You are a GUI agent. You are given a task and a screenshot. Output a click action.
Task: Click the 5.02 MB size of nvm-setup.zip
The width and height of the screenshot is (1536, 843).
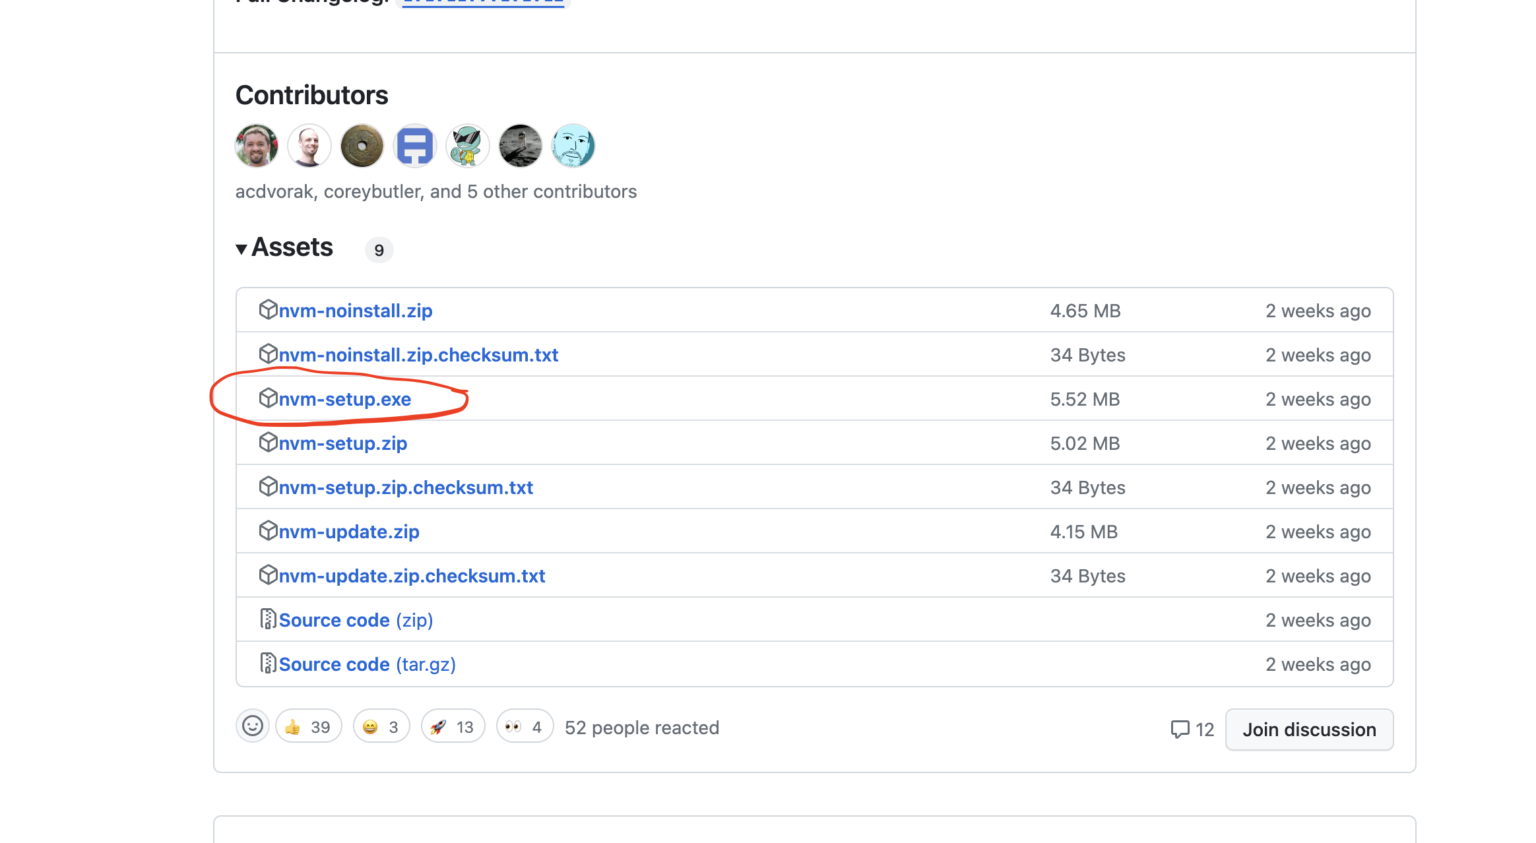pos(1085,443)
